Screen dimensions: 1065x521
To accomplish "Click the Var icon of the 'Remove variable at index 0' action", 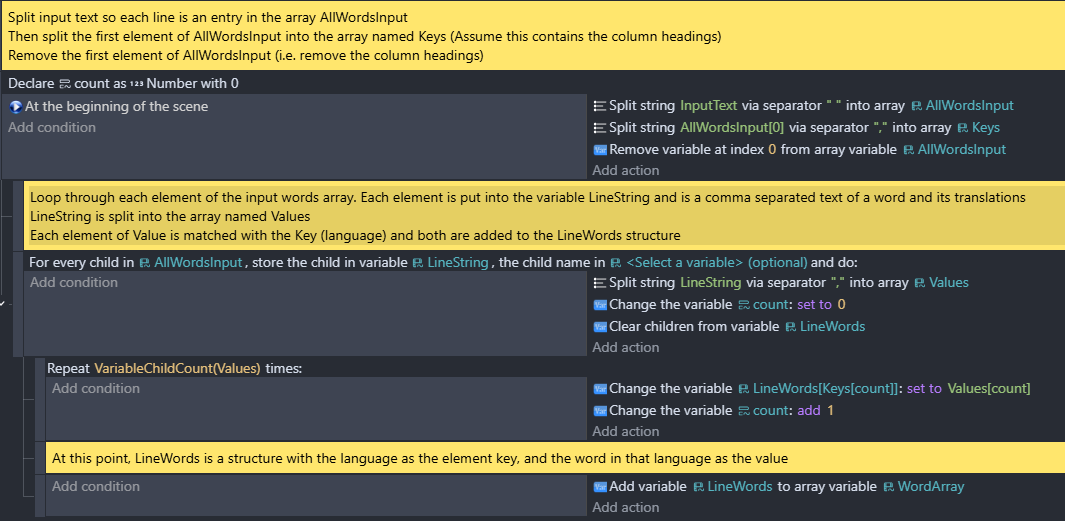I will pyautogui.click(x=600, y=149).
